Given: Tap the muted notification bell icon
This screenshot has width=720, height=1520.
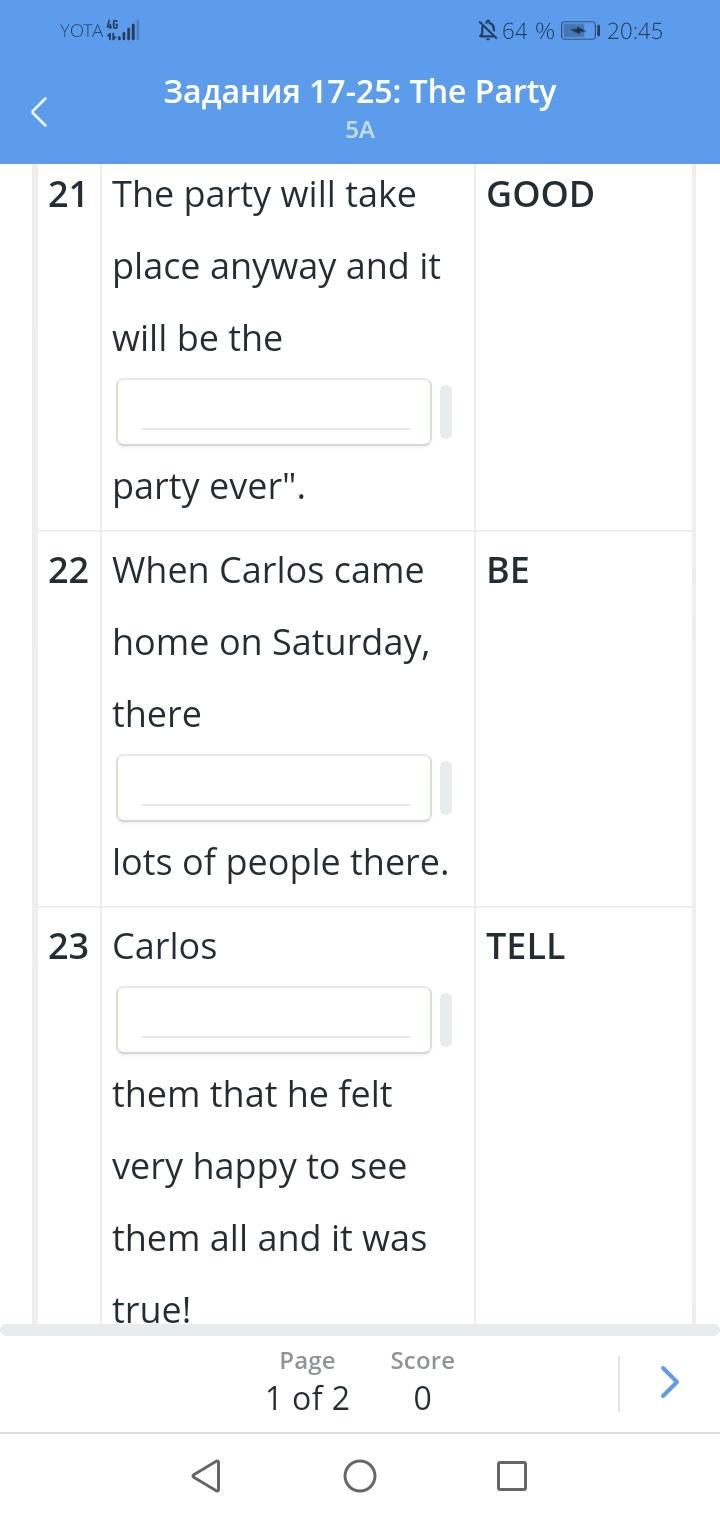Looking at the screenshot, I should (x=488, y=31).
